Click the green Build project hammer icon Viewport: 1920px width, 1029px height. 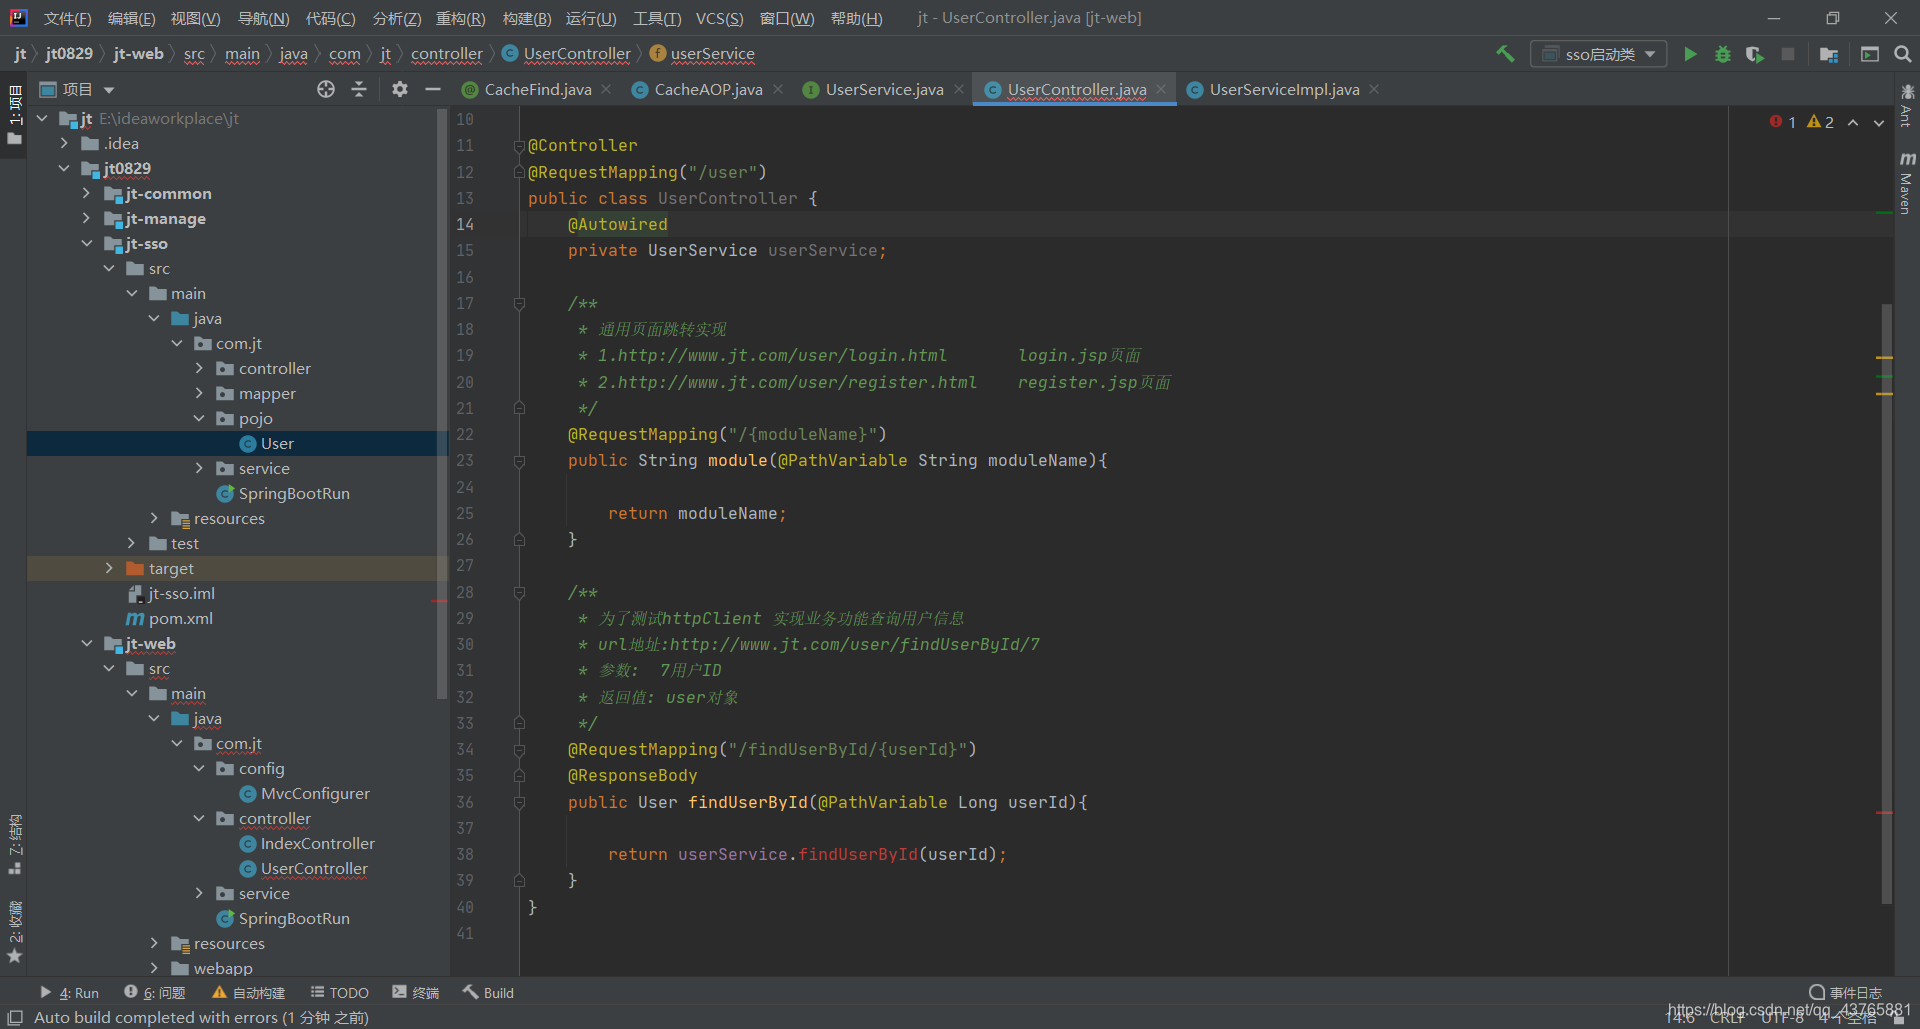tap(1505, 54)
